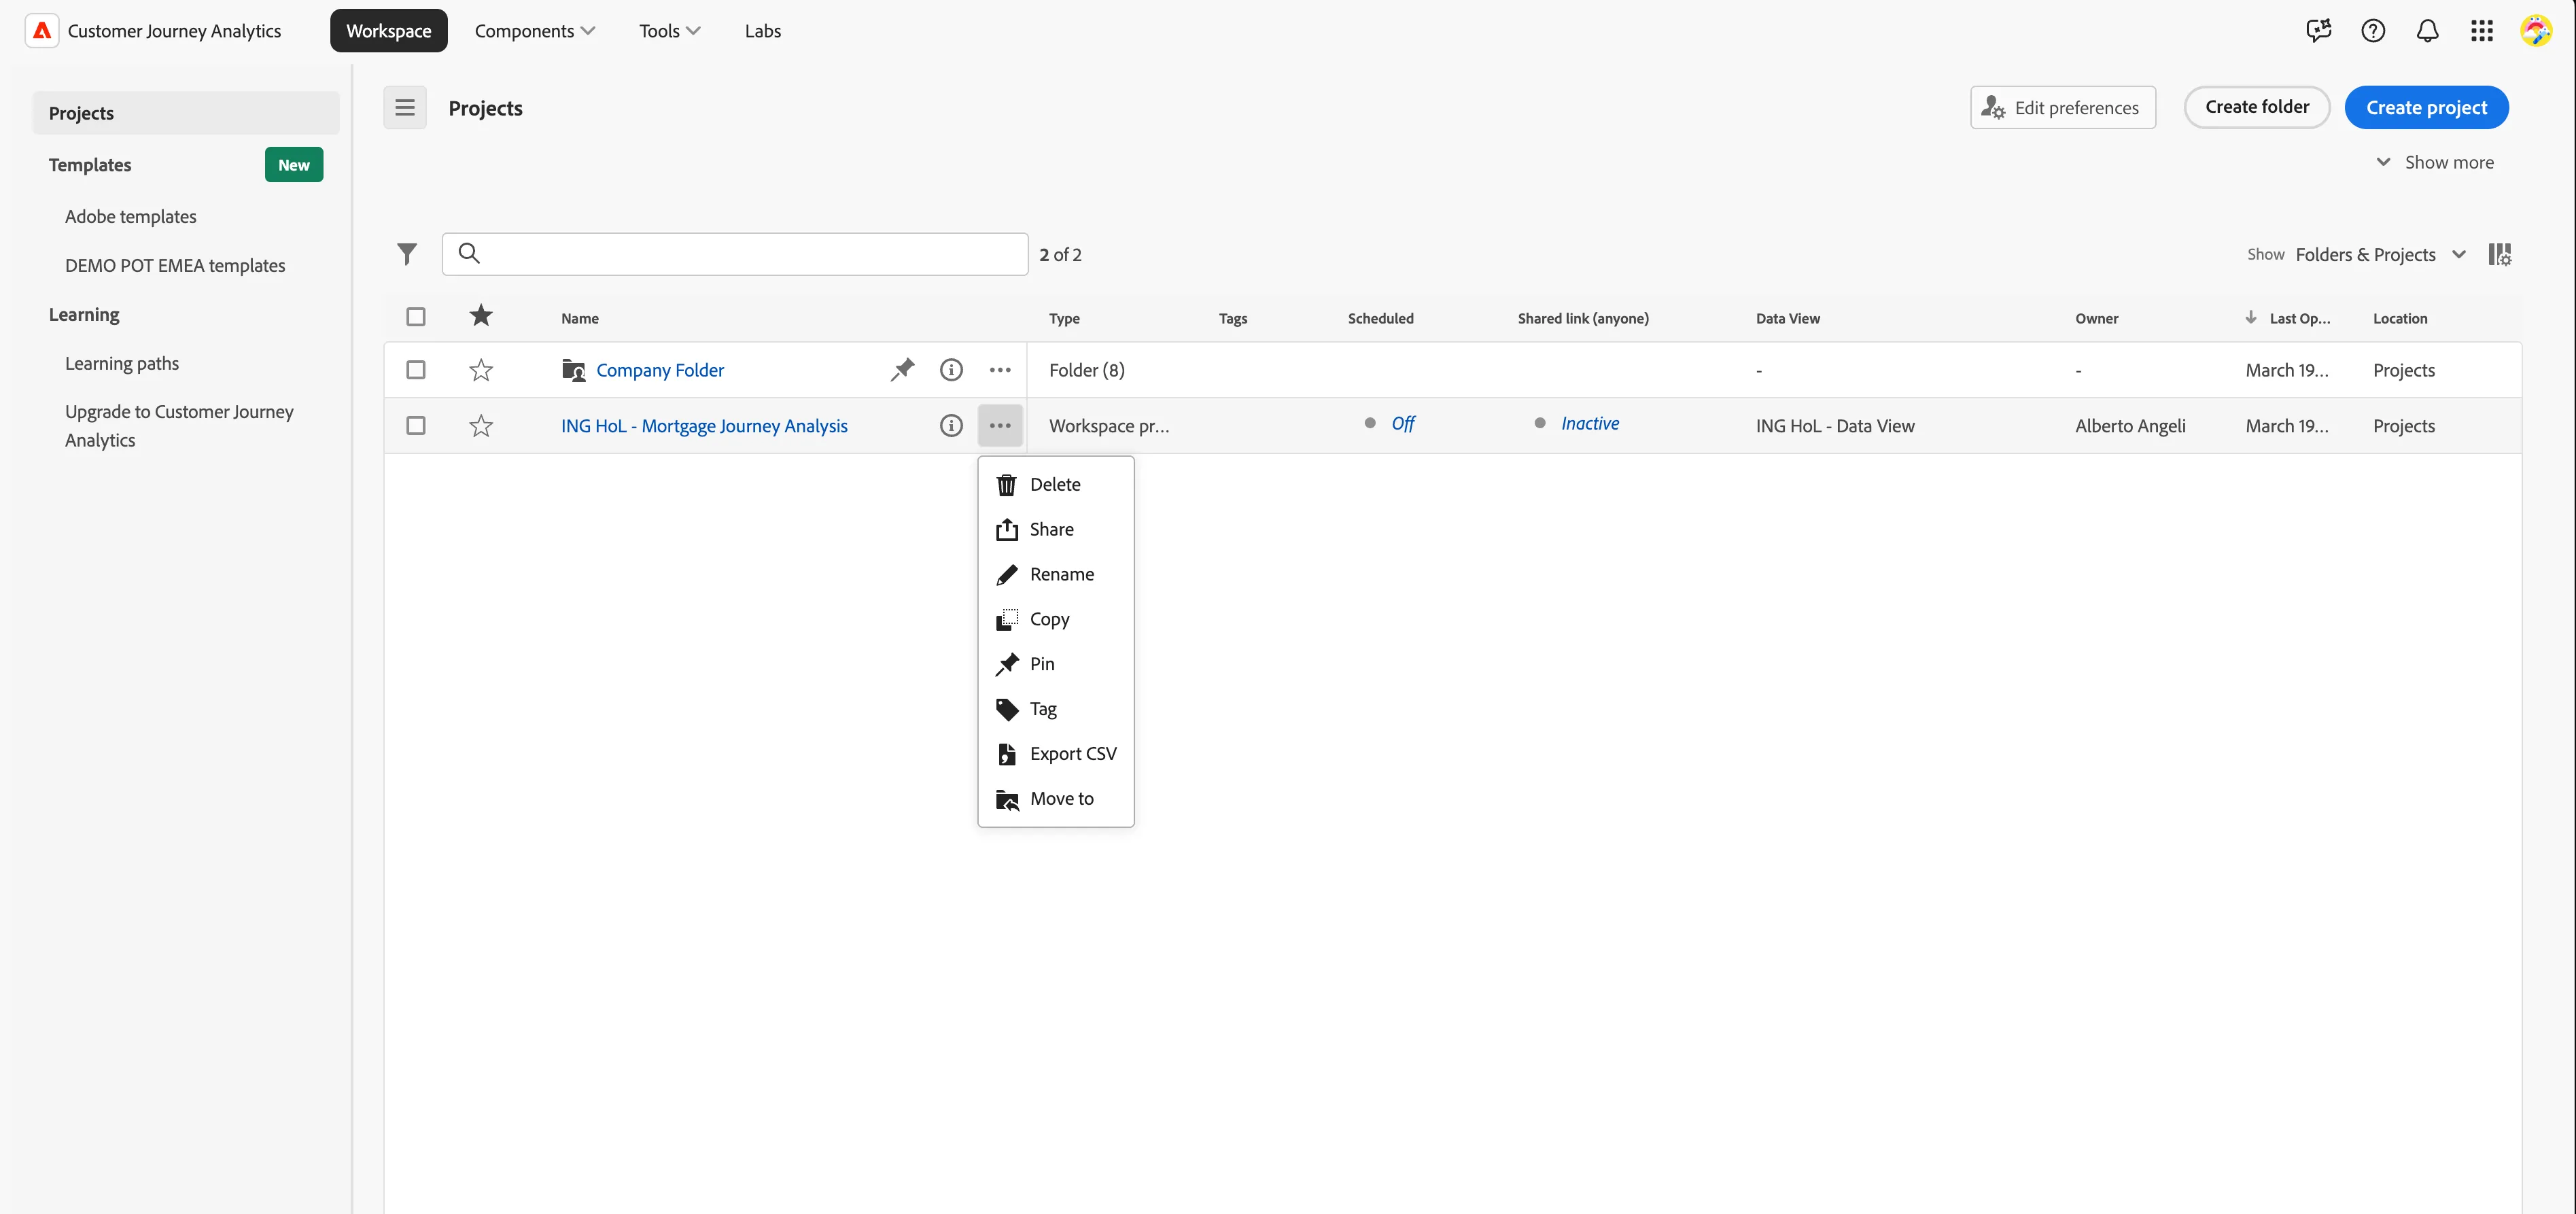Click the Adobe logo icon

[41, 30]
